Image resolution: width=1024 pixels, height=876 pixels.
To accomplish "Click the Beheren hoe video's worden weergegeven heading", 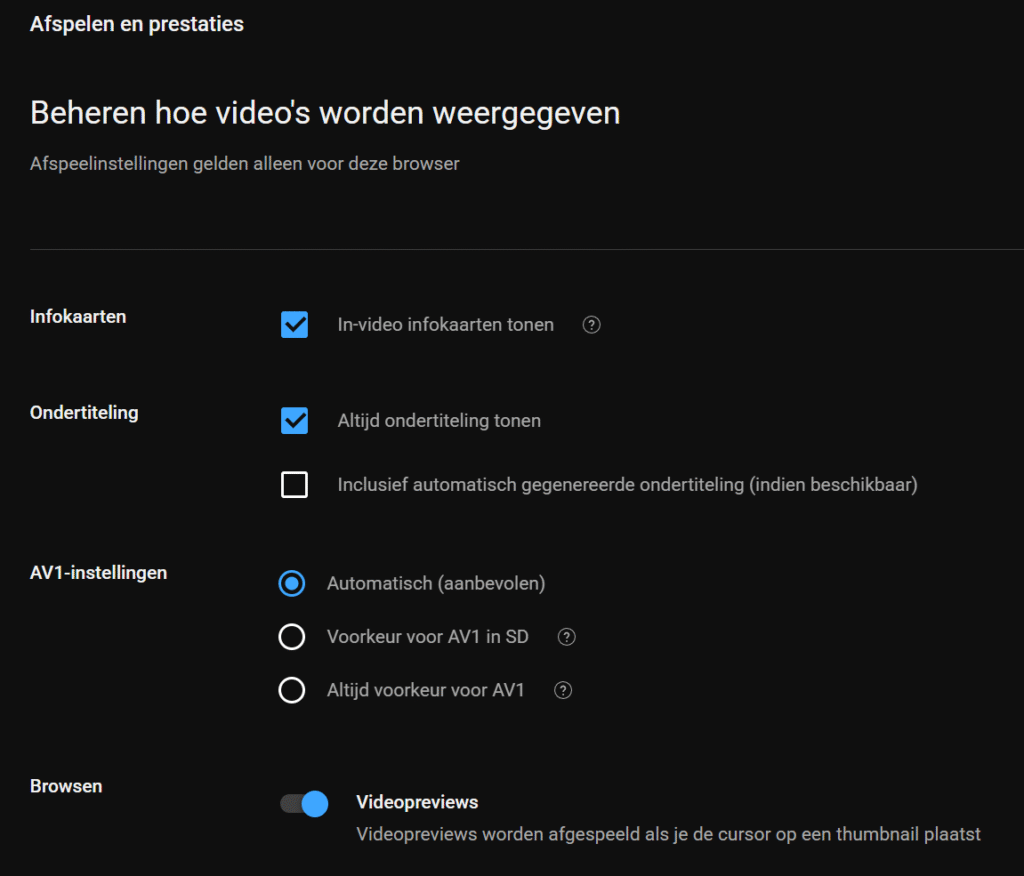I will pos(325,113).
